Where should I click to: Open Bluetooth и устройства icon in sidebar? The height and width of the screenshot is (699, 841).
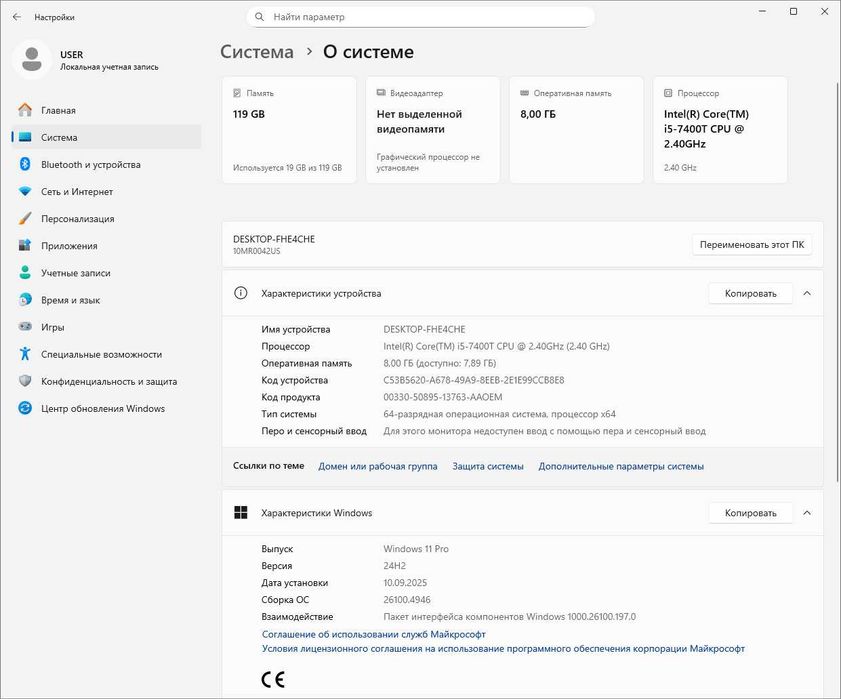pyautogui.click(x=25, y=165)
